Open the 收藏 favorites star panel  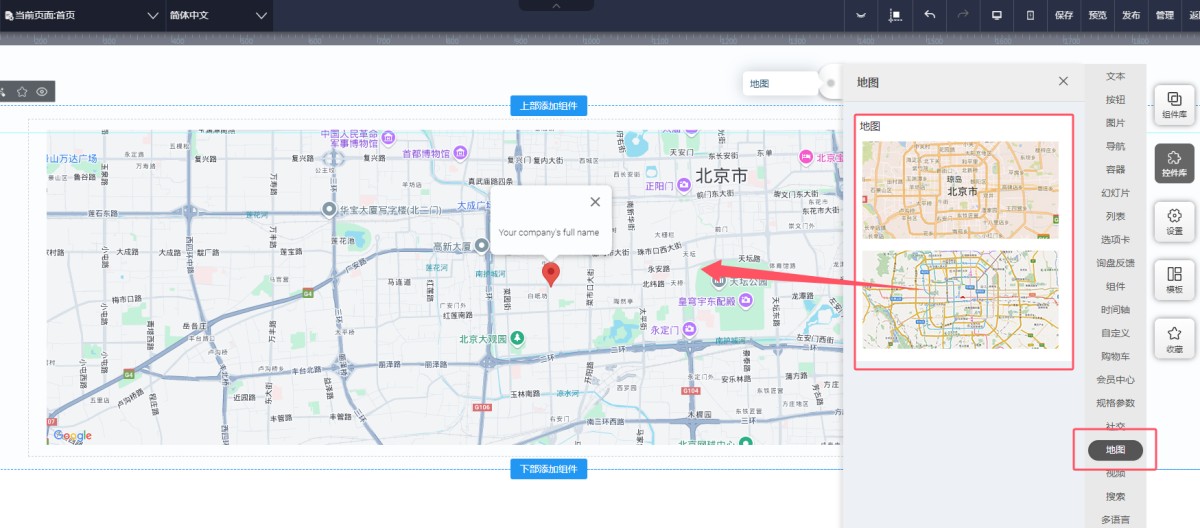1174,339
